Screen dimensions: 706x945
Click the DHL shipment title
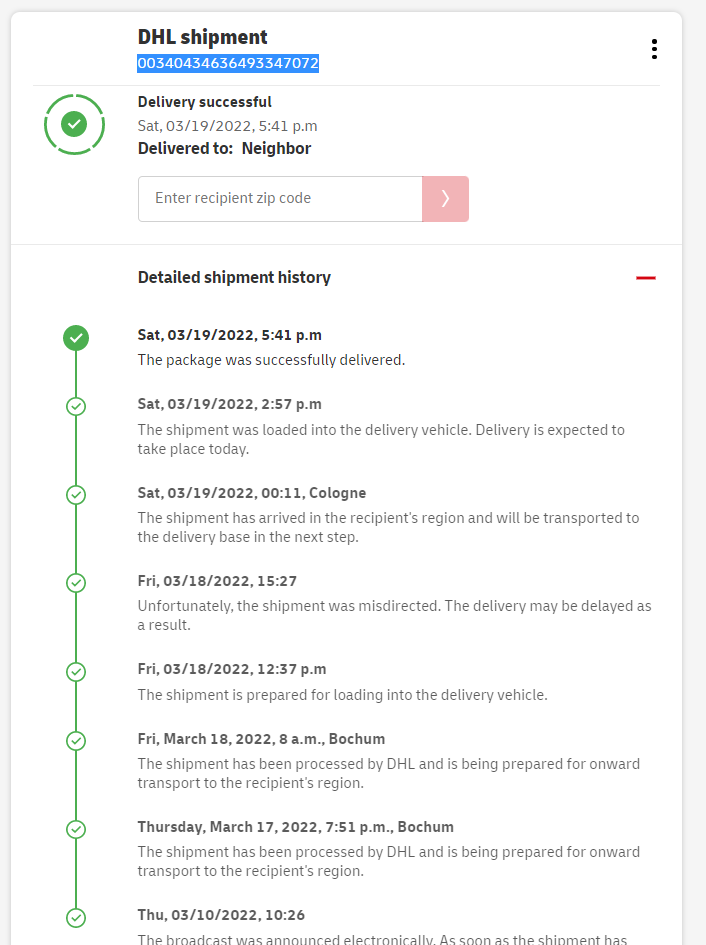pyautogui.click(x=203, y=38)
